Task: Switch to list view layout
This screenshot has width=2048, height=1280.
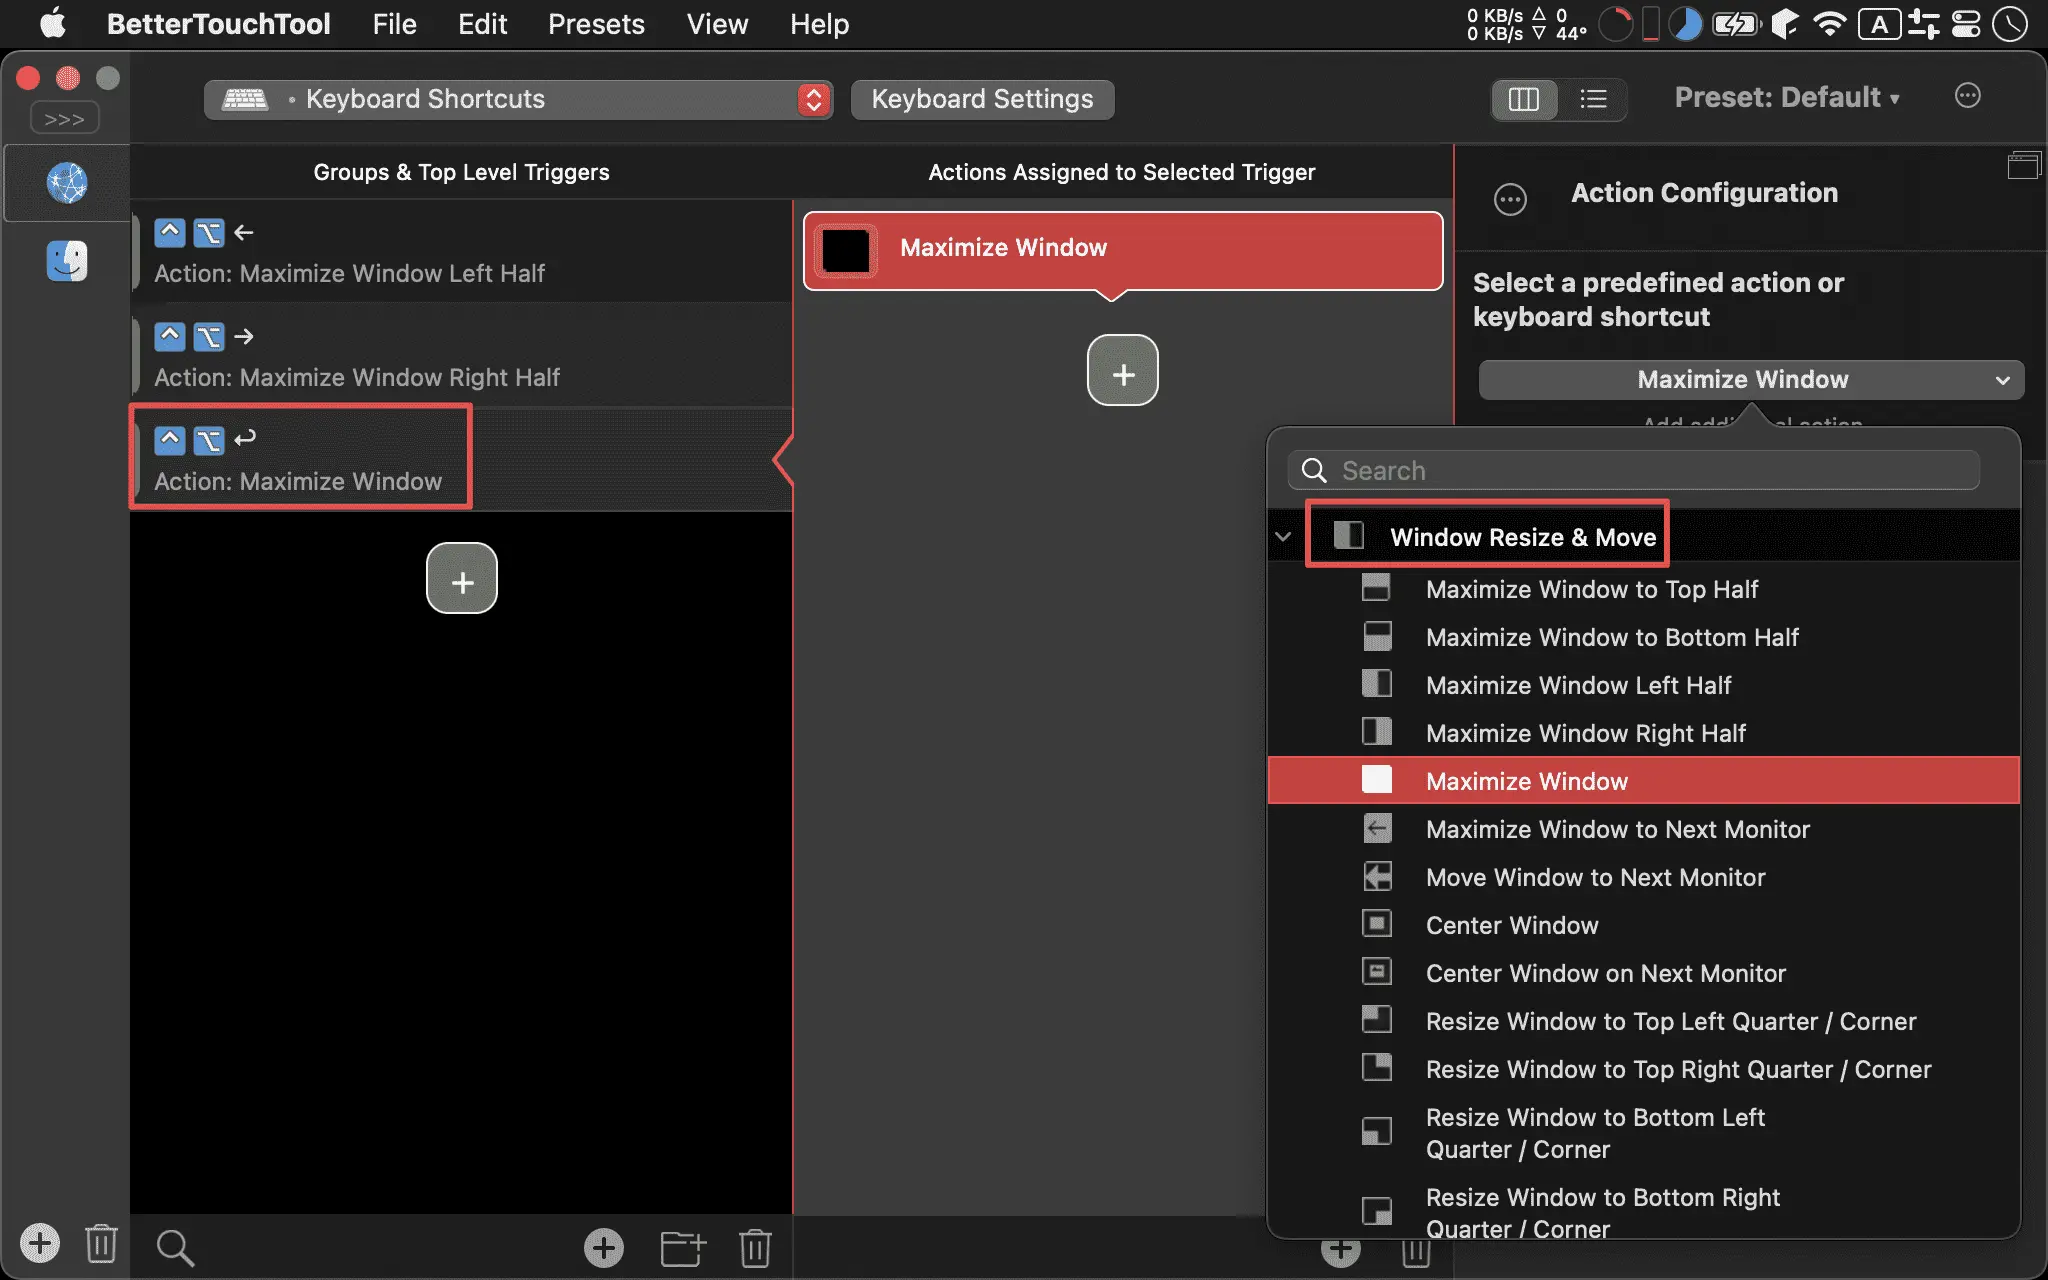Action: click(1593, 99)
